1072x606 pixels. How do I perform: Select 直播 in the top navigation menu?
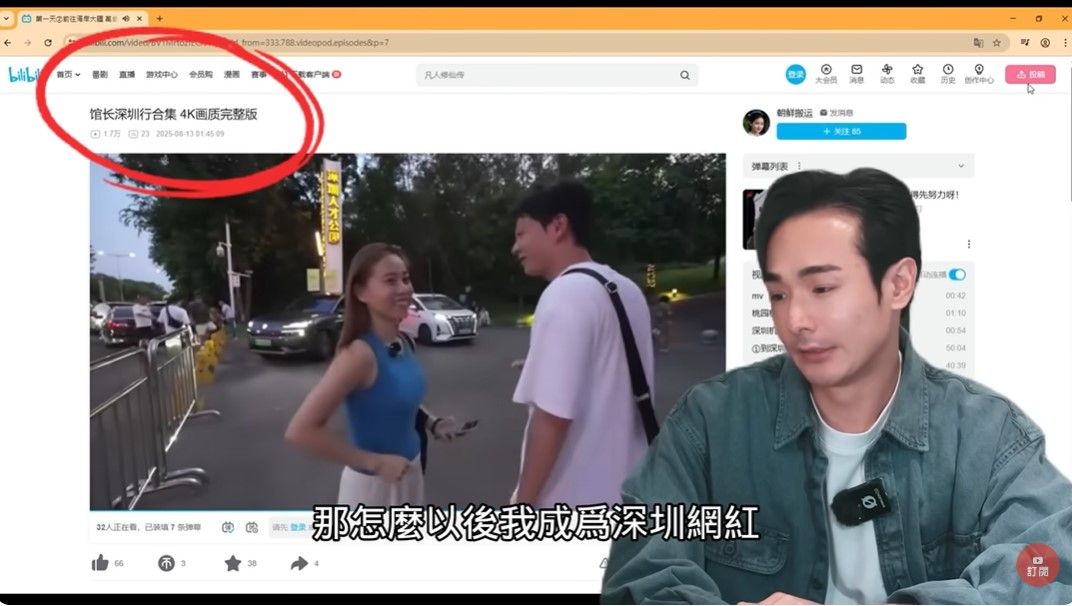click(126, 74)
